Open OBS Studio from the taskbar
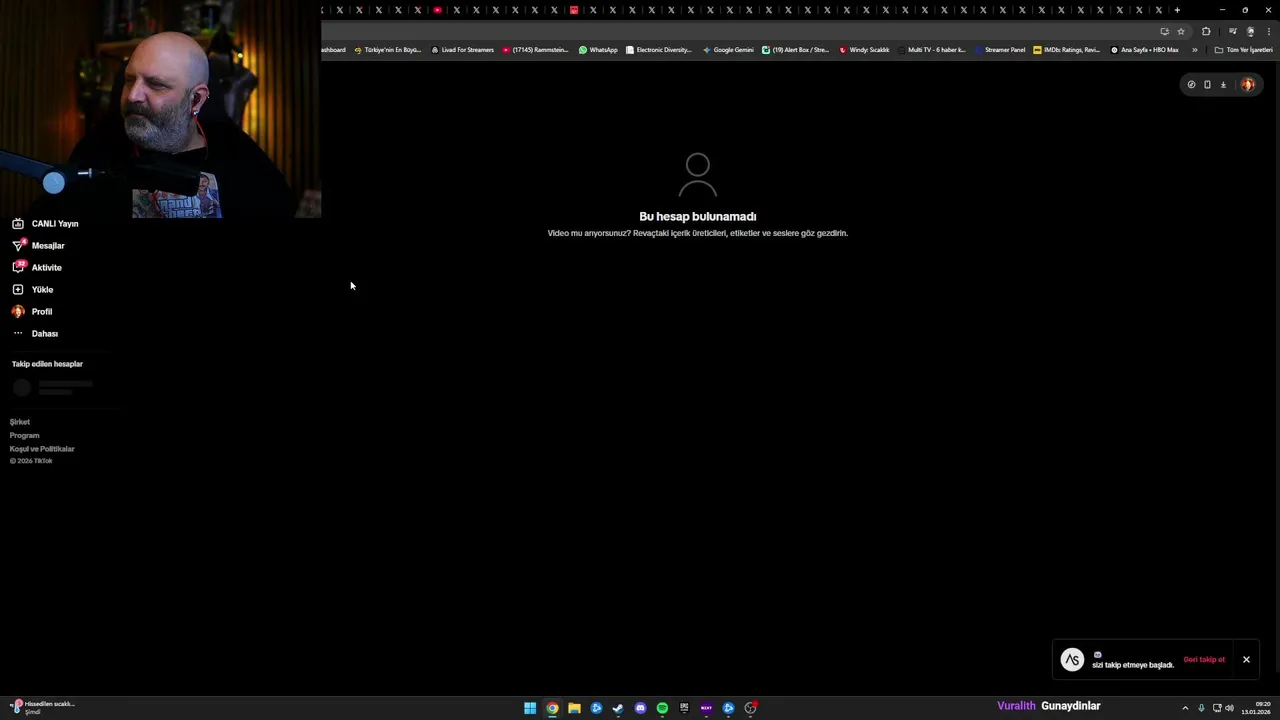This screenshot has height=720, width=1280. coord(750,708)
